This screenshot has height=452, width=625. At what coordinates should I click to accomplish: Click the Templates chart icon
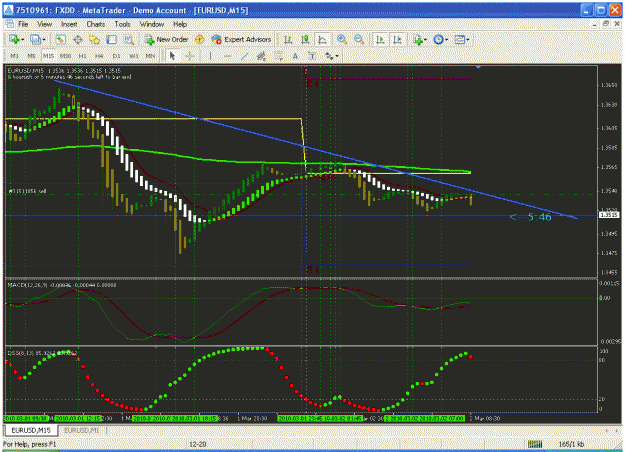(460, 39)
